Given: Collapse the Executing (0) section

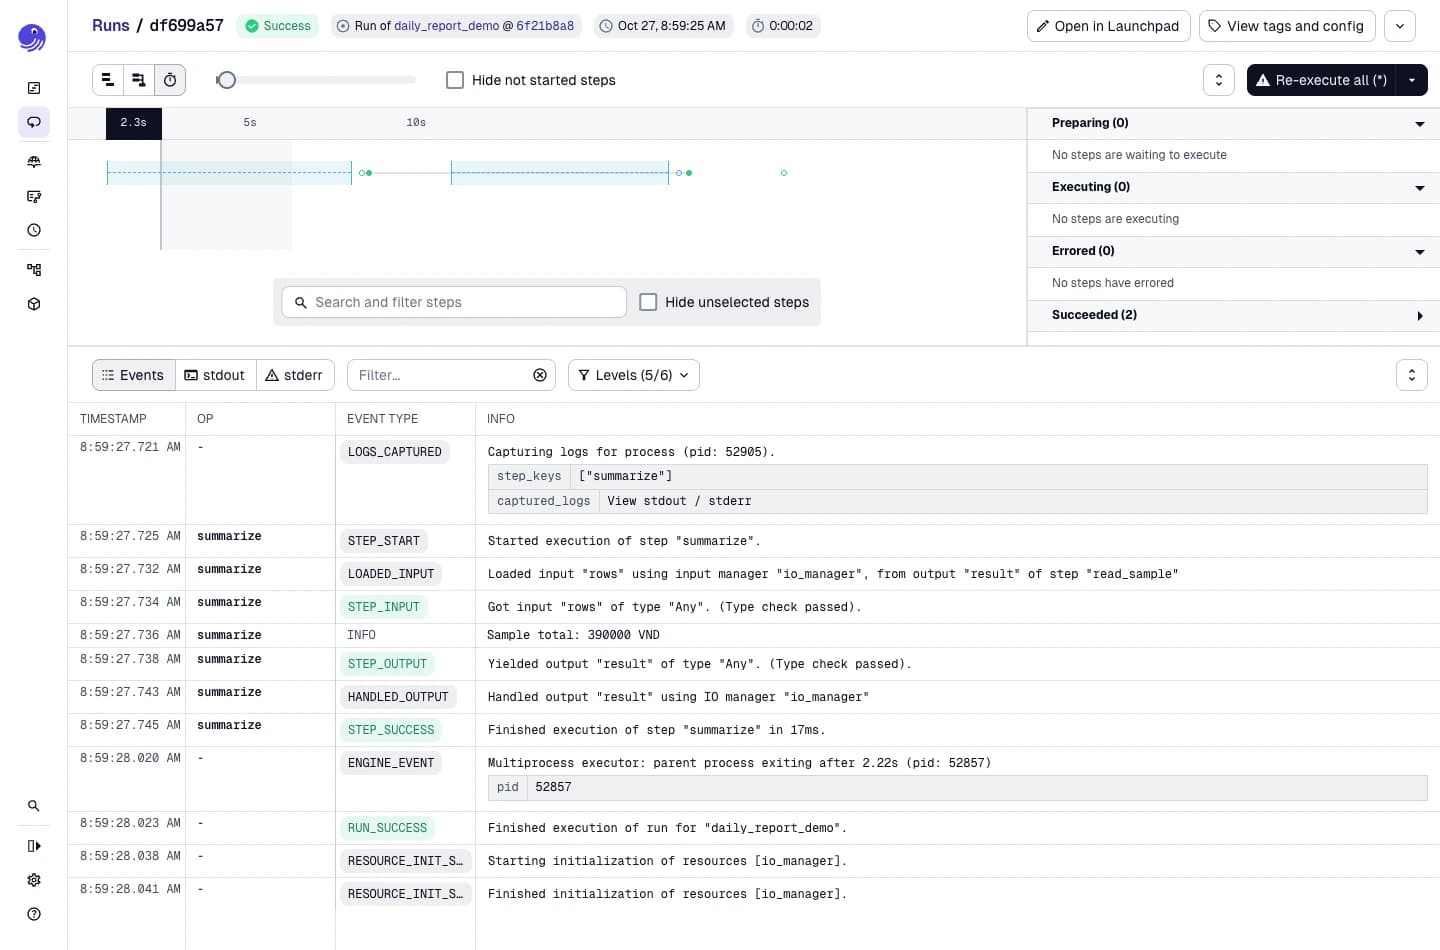Looking at the screenshot, I should 1420,188.
